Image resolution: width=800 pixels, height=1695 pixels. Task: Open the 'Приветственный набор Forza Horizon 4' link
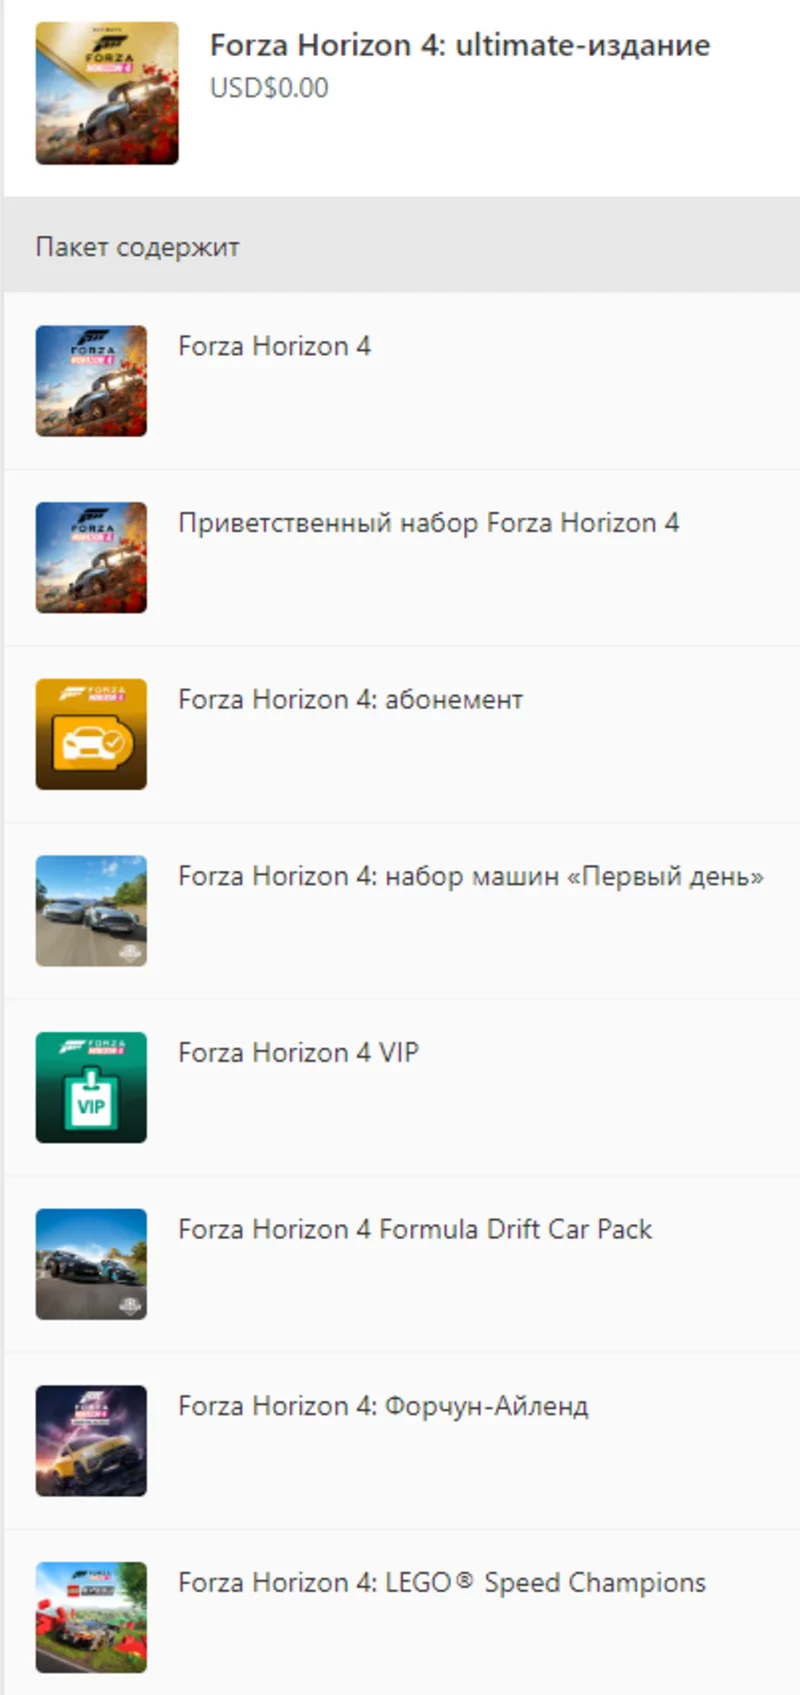click(428, 523)
